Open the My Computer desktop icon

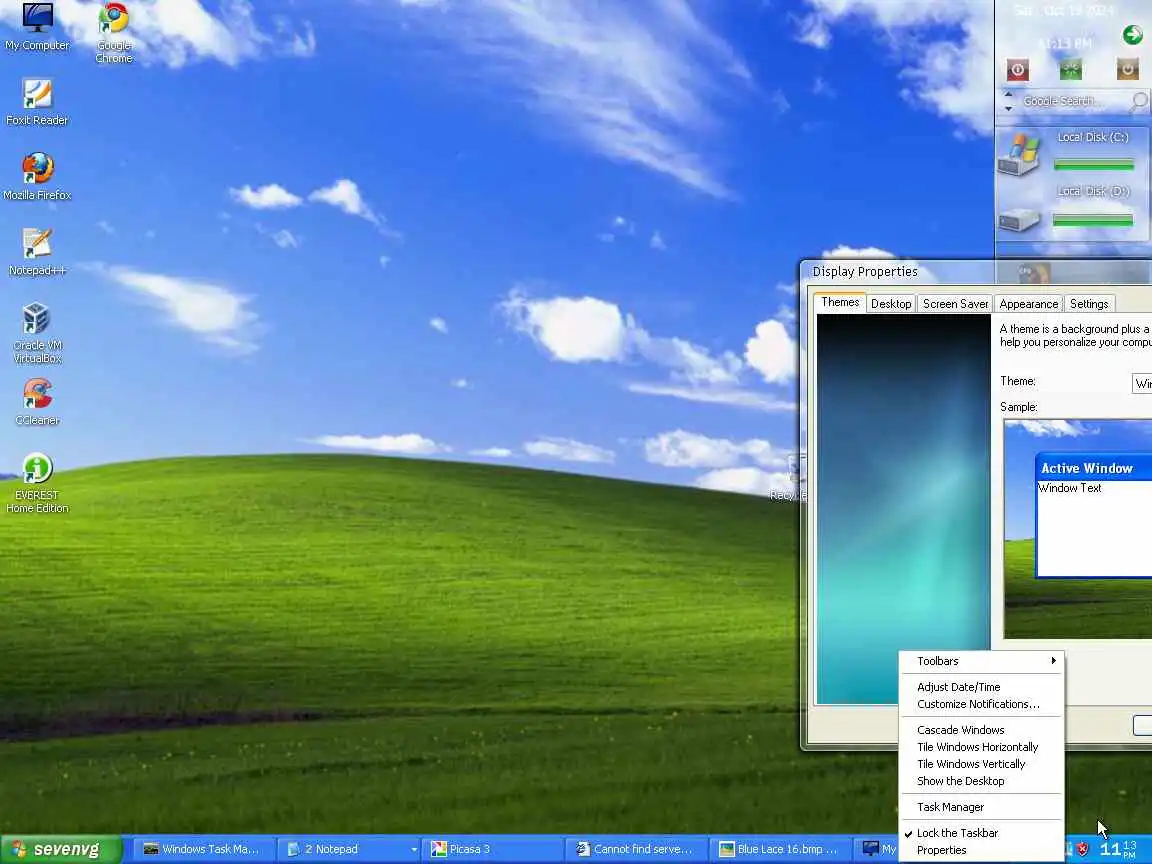[x=37, y=26]
